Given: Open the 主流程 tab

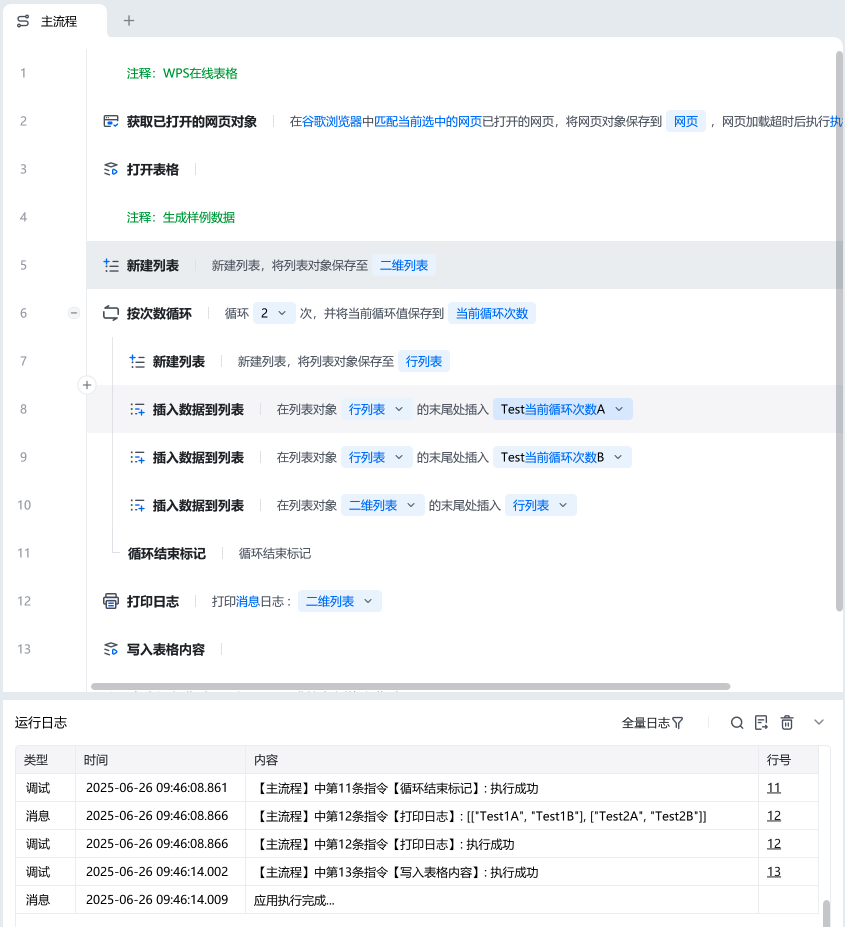Looking at the screenshot, I should pos(55,21).
